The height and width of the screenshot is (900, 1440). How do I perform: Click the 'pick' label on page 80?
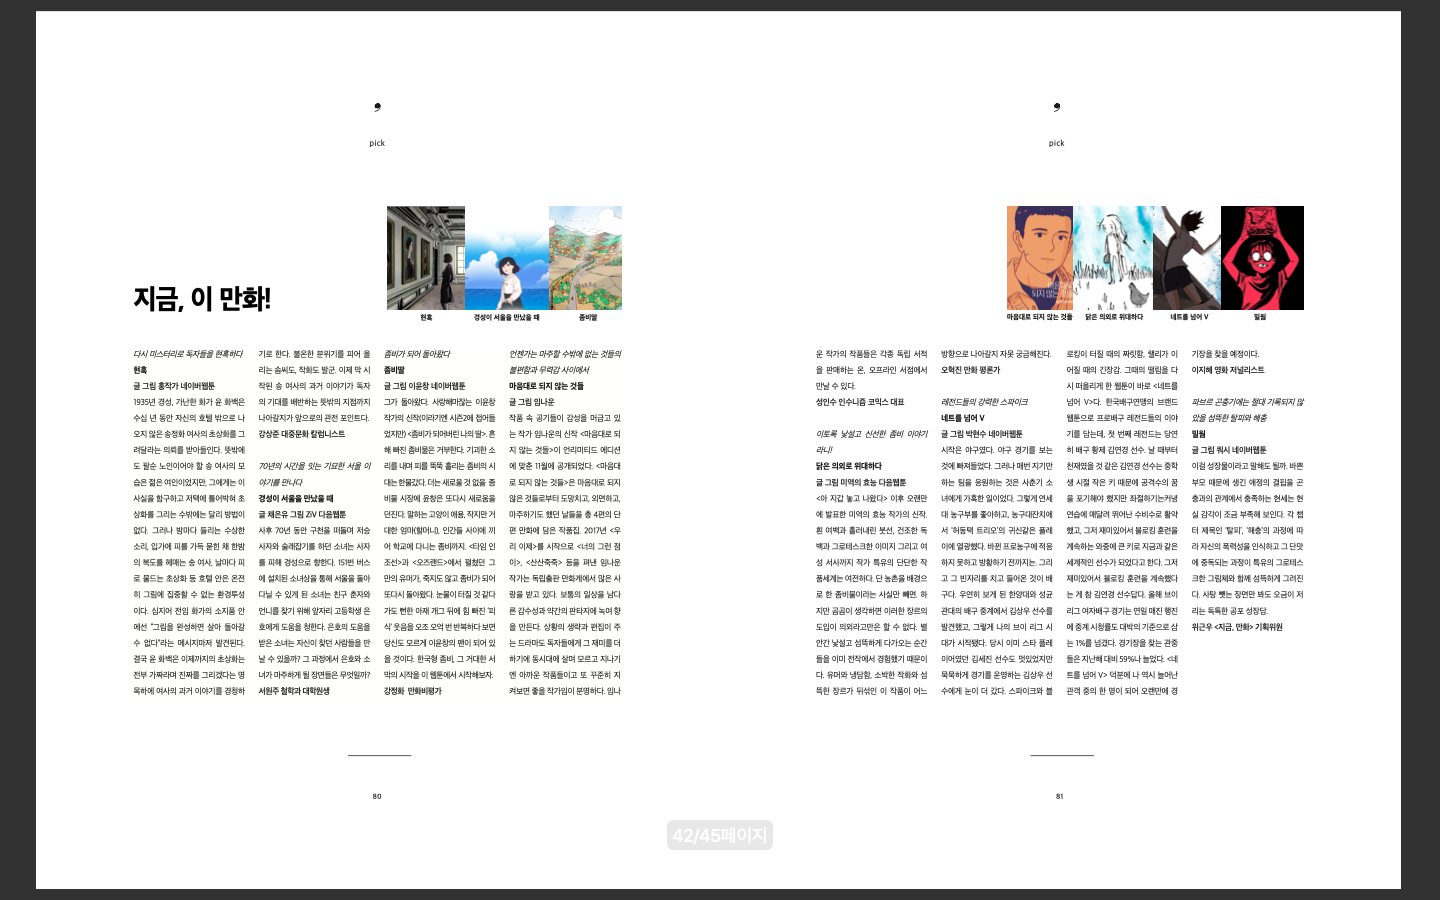coord(377,143)
